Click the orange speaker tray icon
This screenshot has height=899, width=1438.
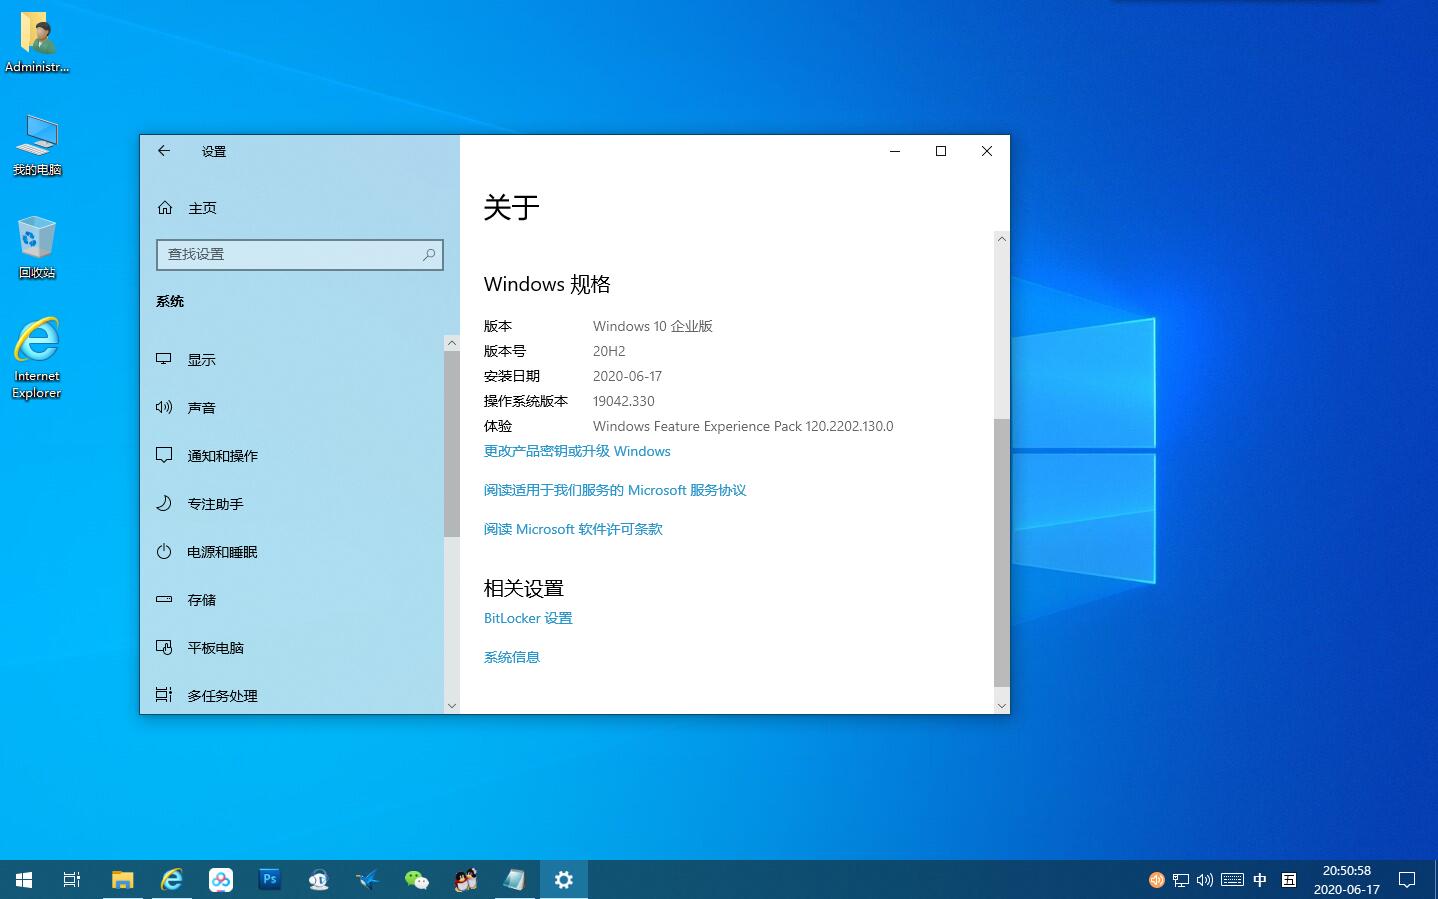pyautogui.click(x=1157, y=880)
